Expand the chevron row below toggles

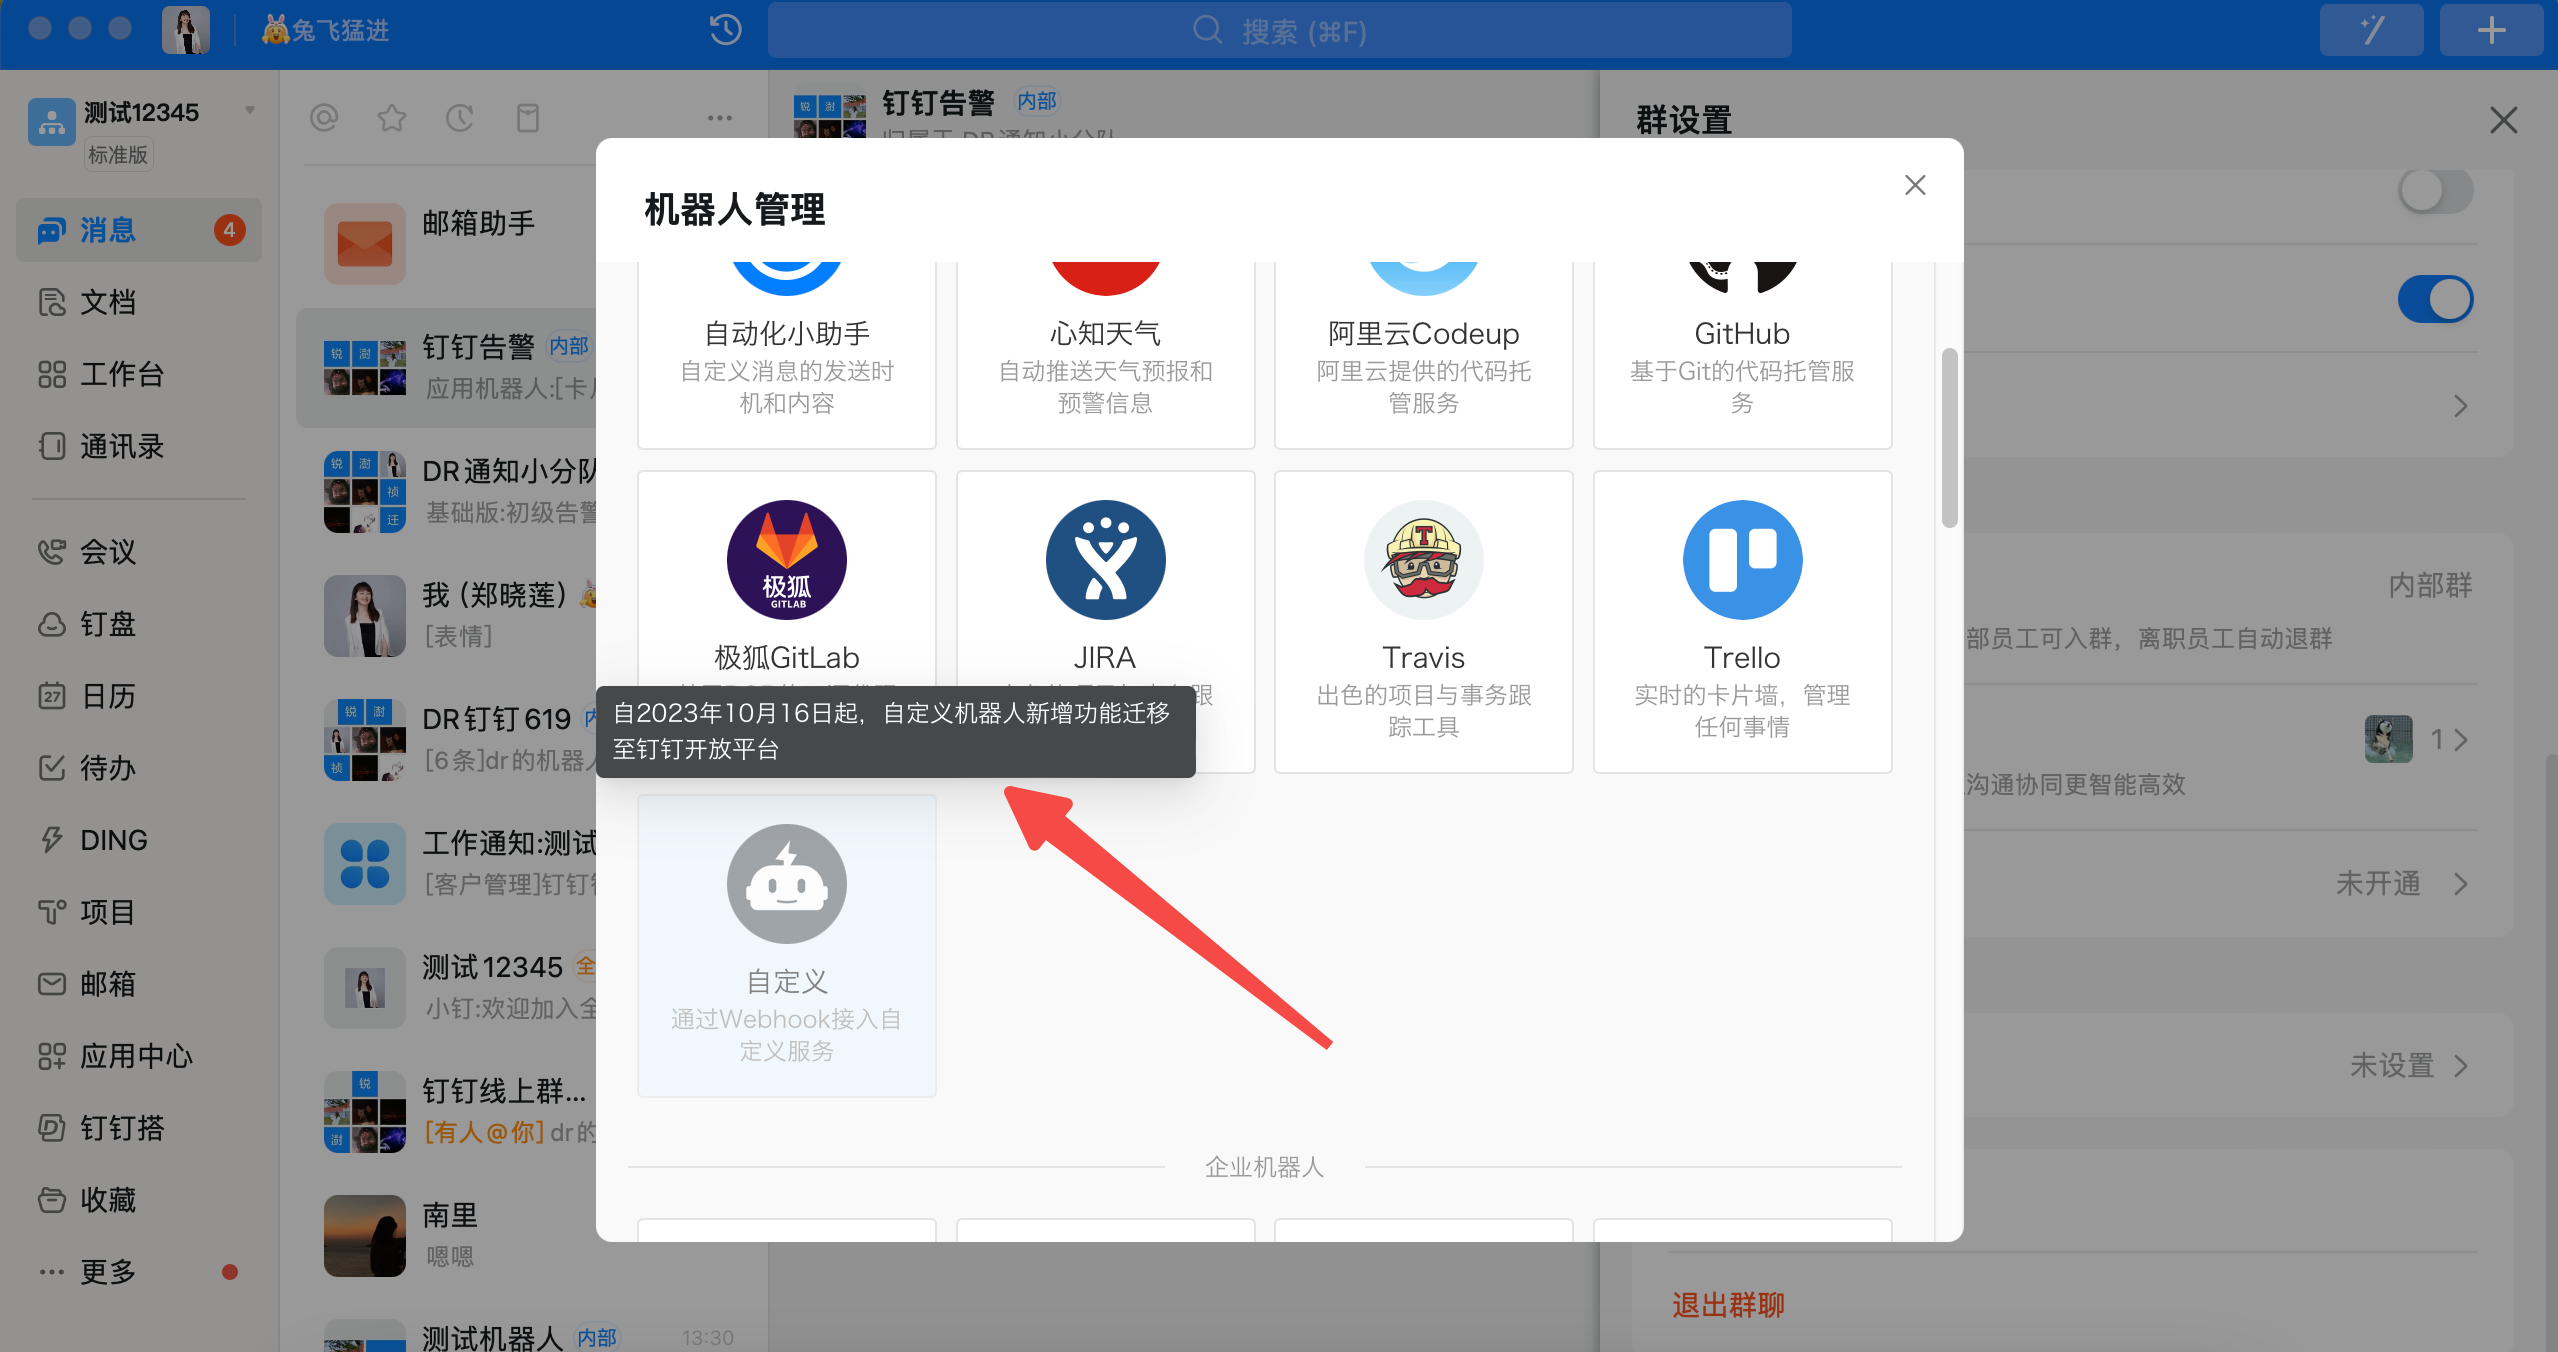coord(2460,406)
